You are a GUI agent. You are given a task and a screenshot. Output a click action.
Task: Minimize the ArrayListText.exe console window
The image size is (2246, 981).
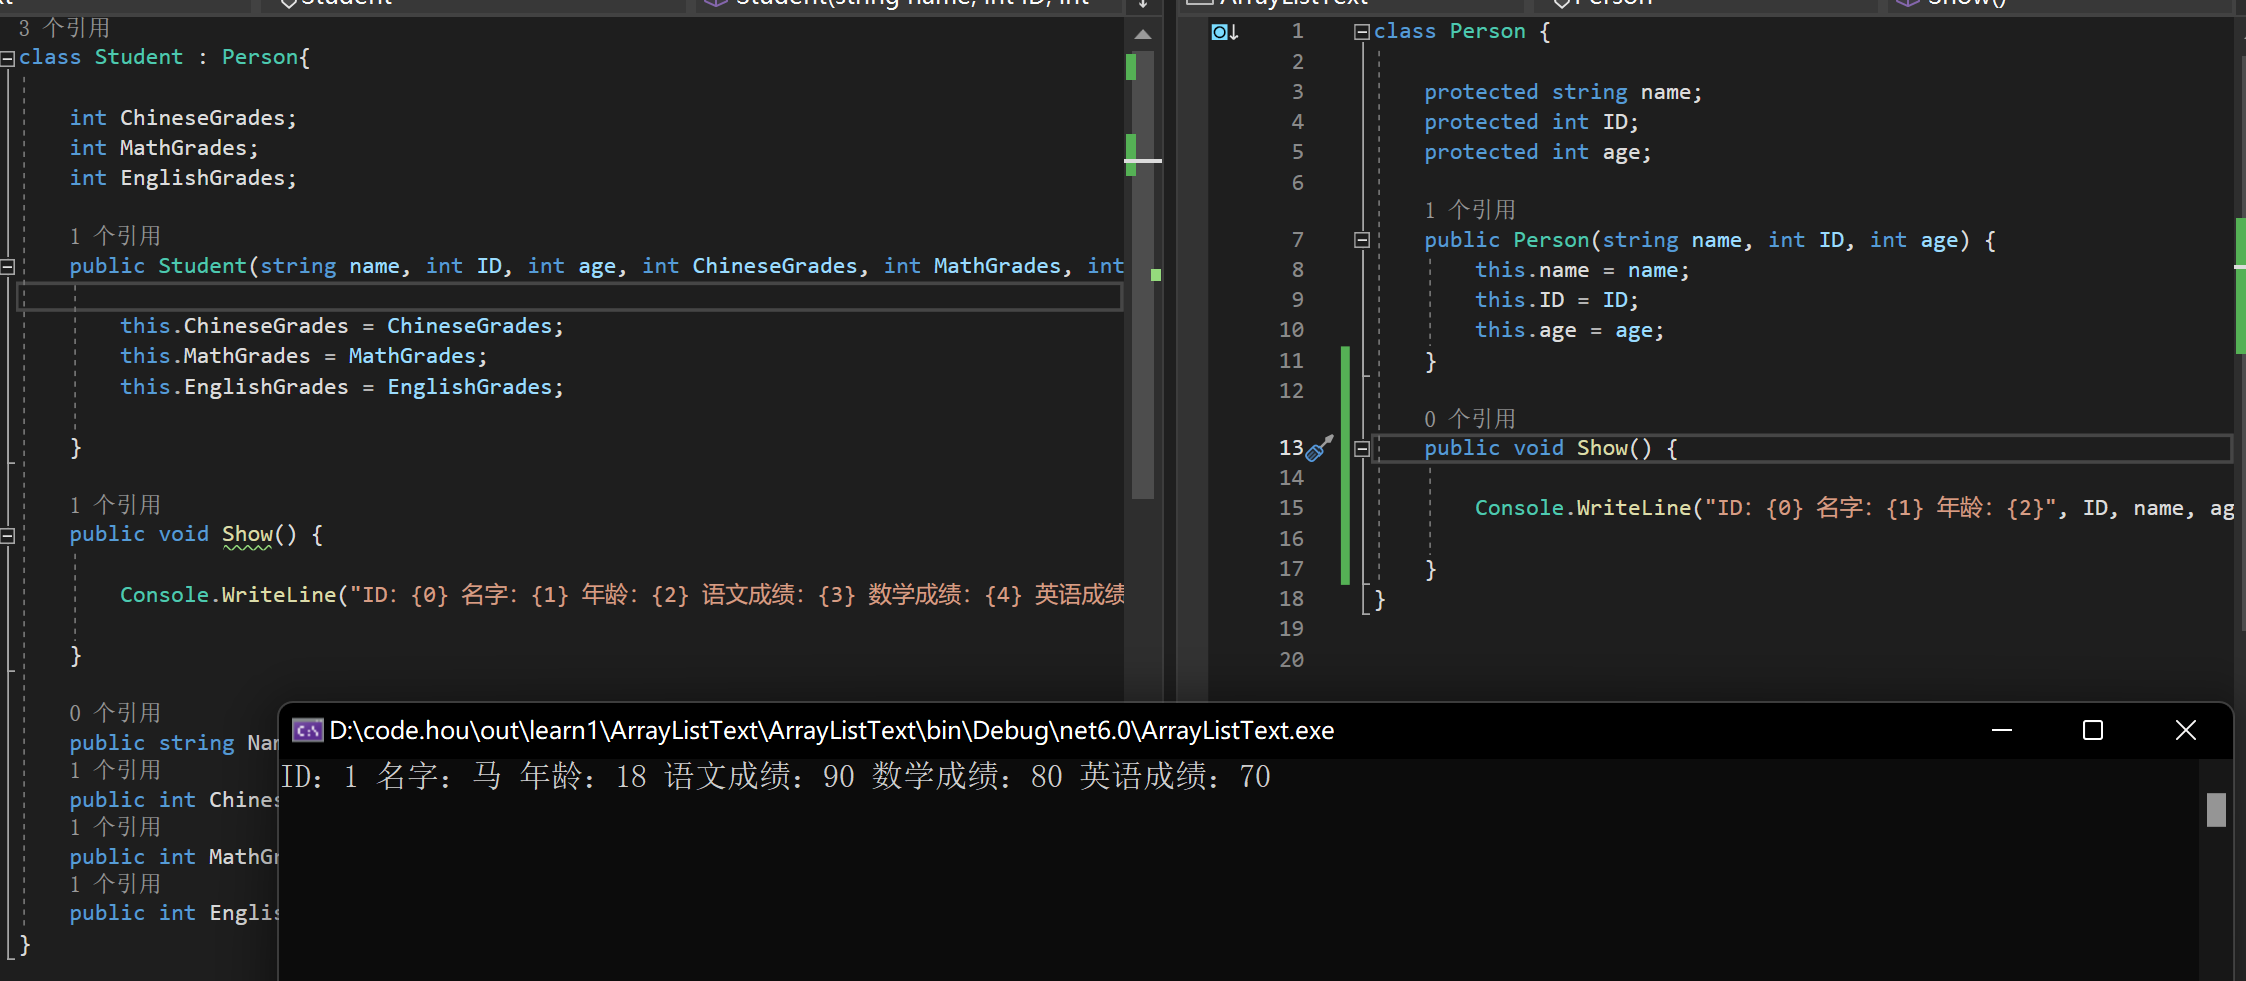pyautogui.click(x=2002, y=731)
